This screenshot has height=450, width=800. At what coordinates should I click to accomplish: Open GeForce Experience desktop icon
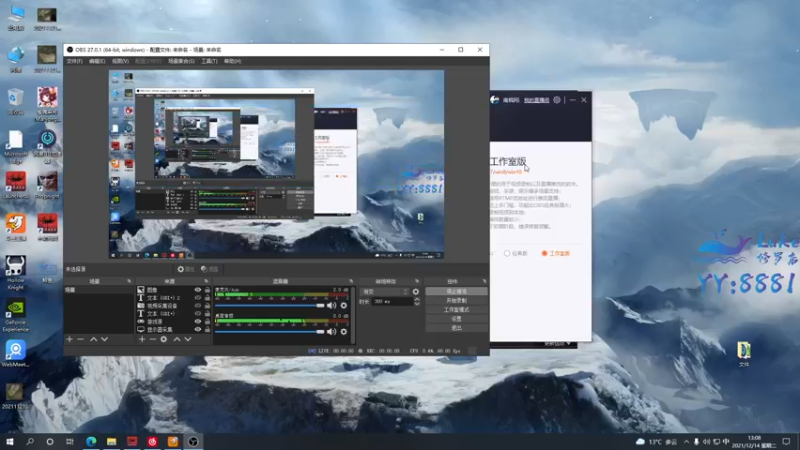[15, 315]
